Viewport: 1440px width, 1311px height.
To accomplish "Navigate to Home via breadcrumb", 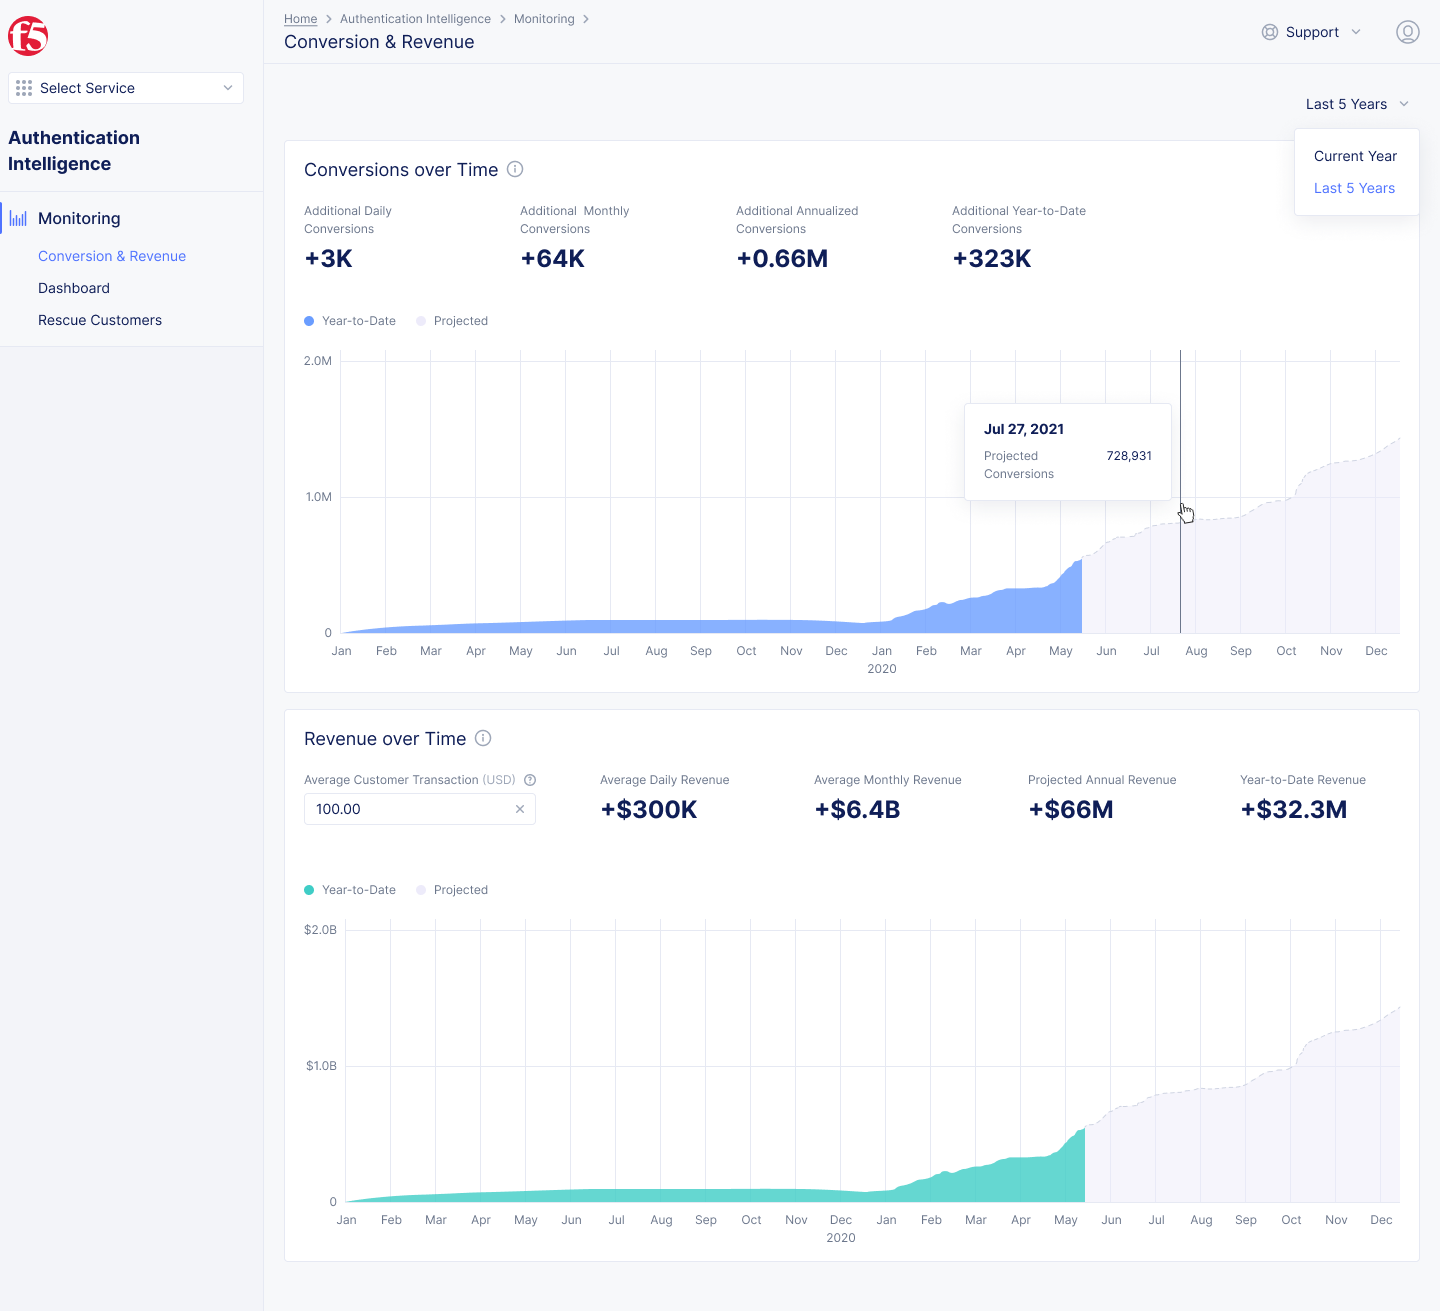I will [x=300, y=18].
